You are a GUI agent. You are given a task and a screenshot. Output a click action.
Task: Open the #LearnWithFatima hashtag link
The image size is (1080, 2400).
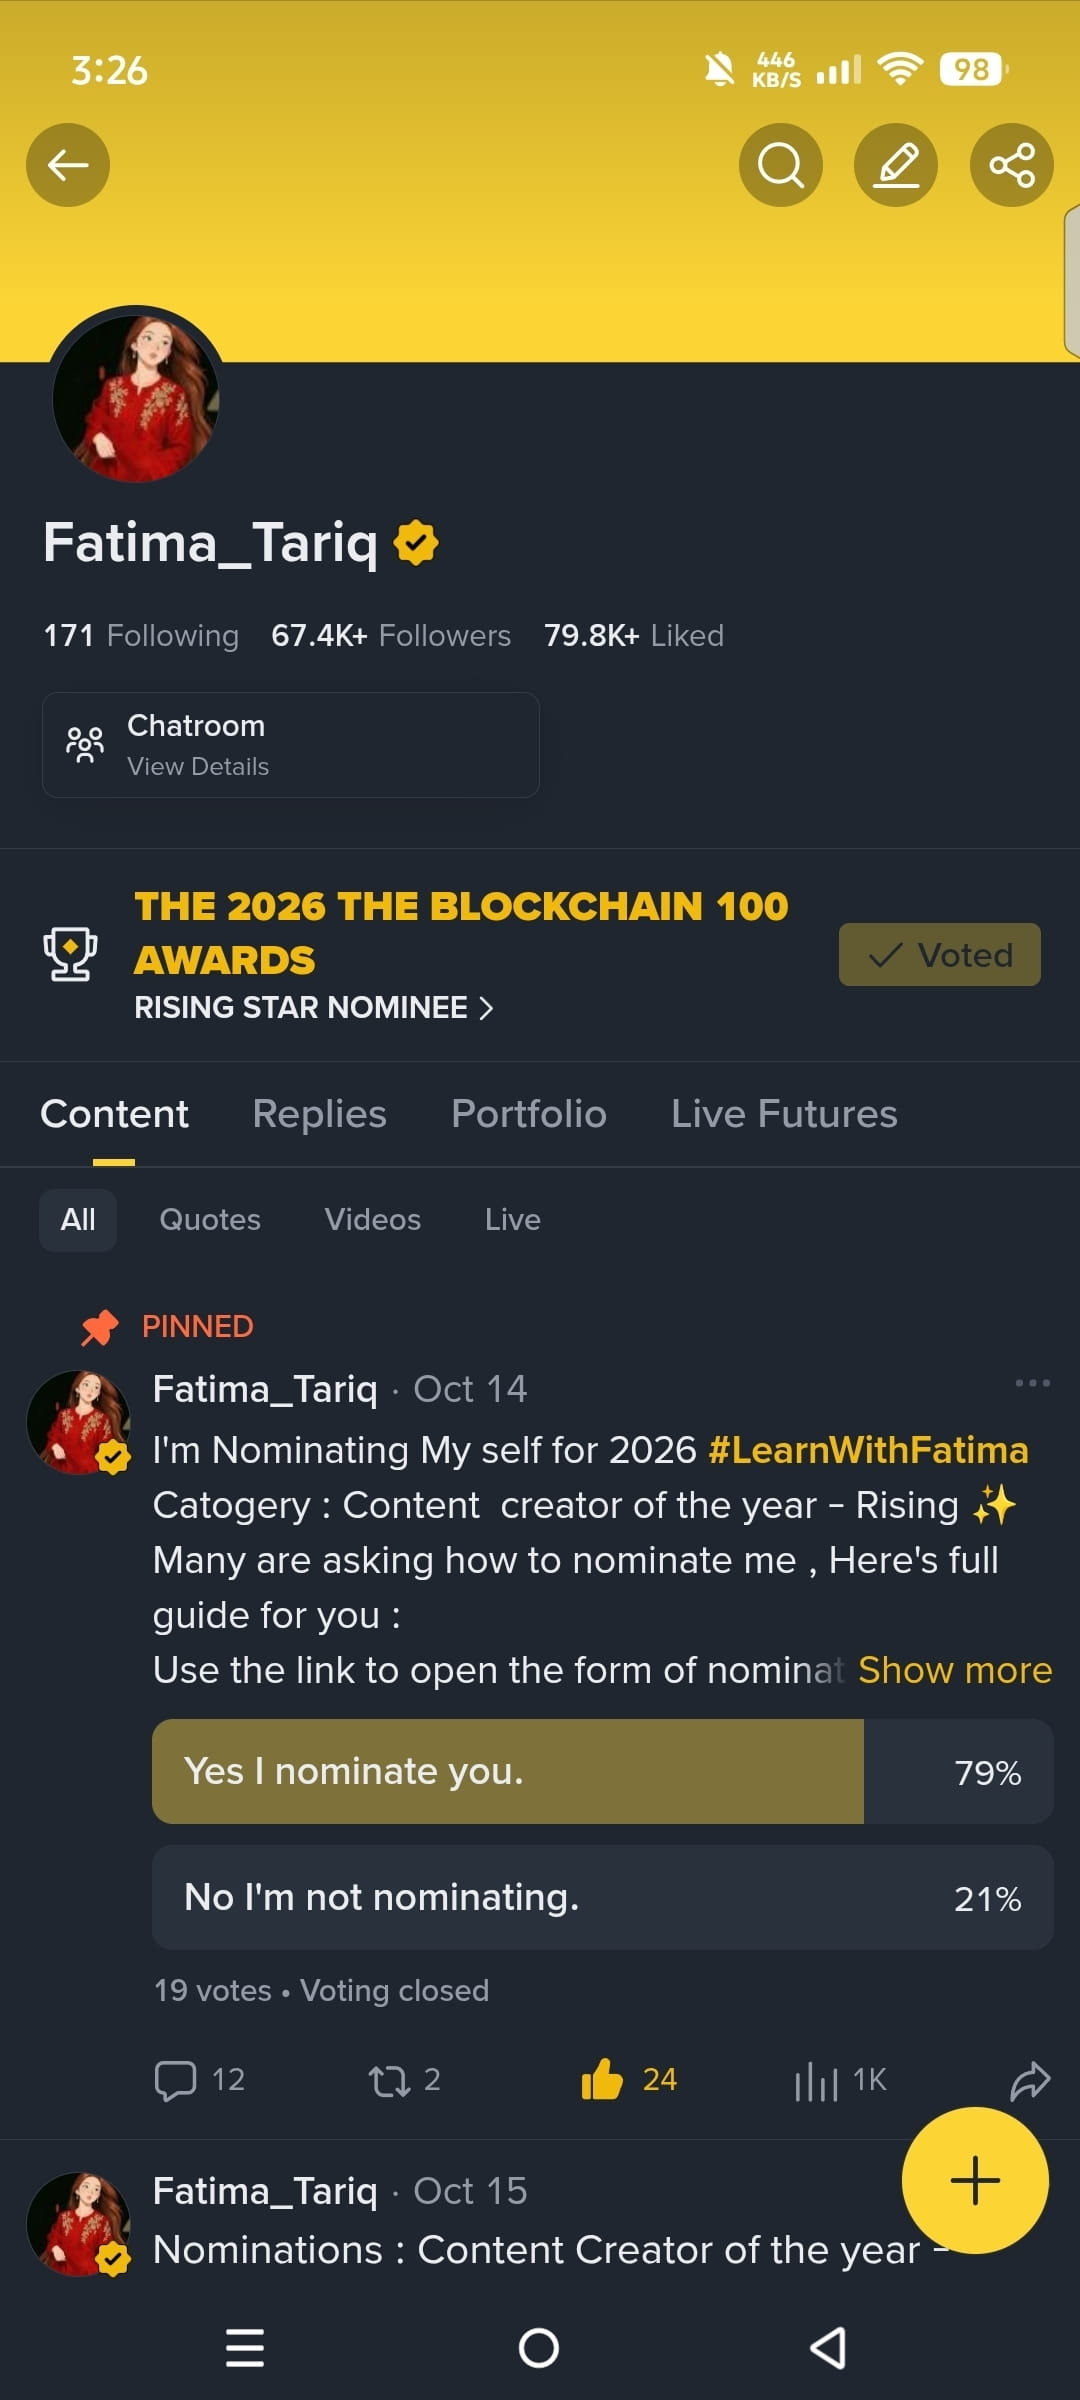pos(868,1450)
